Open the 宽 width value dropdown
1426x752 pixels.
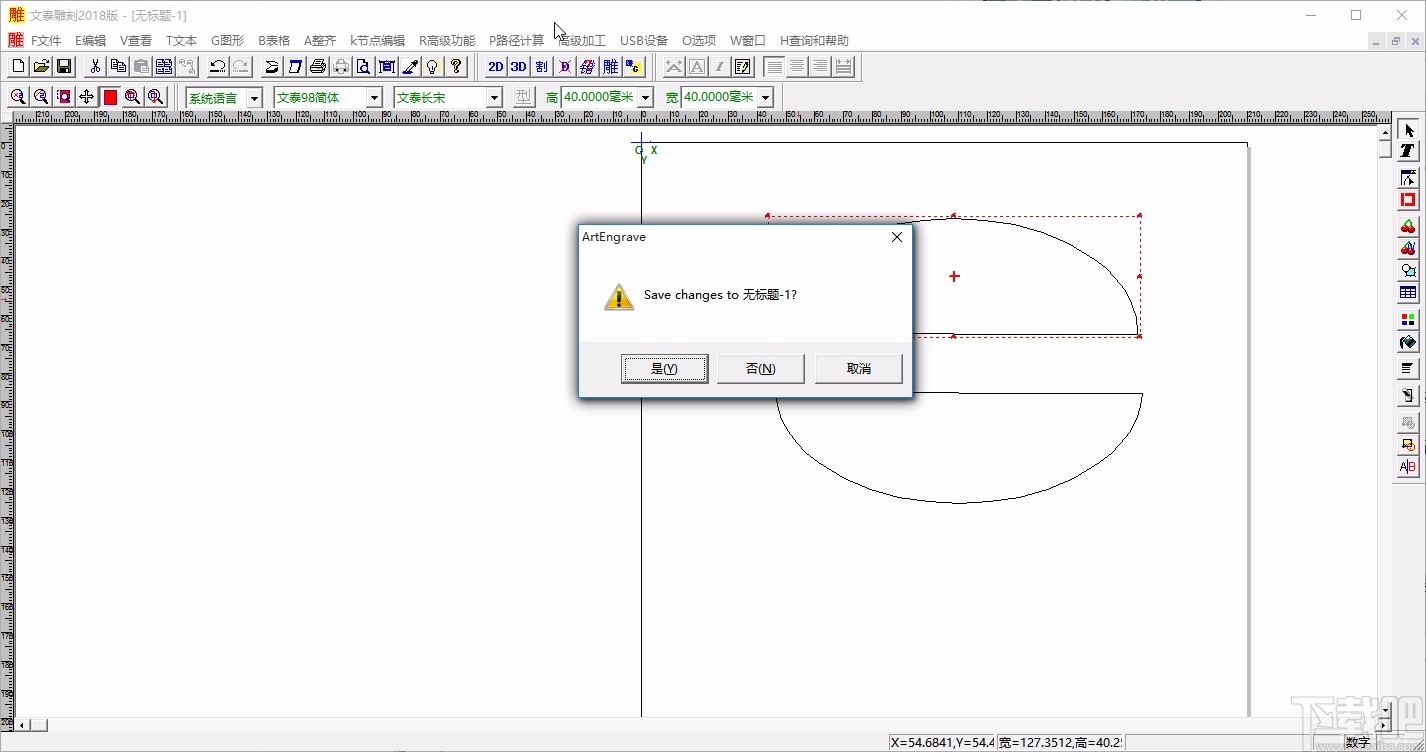[x=765, y=98]
